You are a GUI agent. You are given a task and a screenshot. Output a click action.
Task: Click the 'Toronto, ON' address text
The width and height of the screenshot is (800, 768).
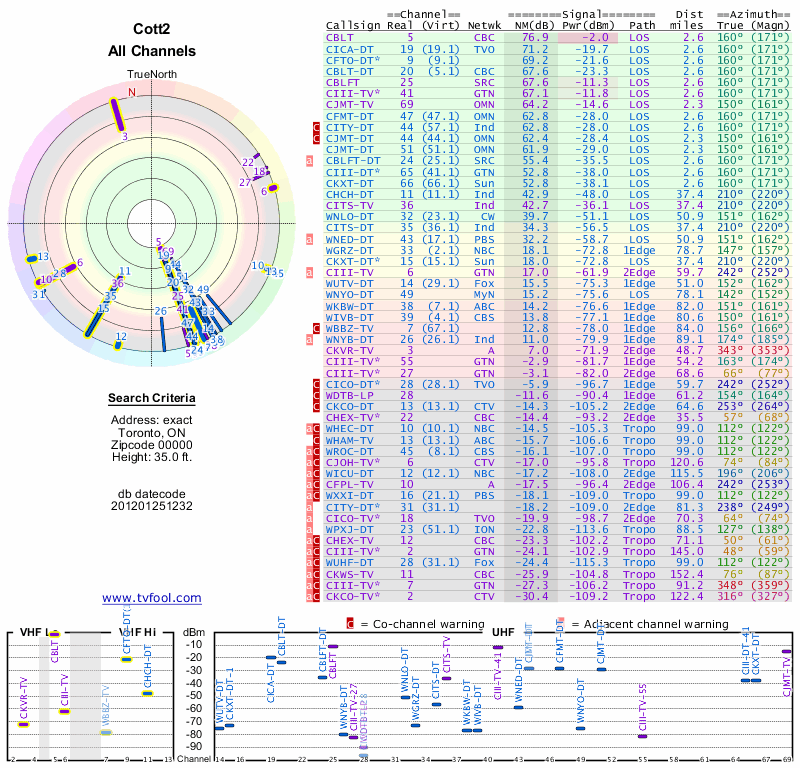152,432
